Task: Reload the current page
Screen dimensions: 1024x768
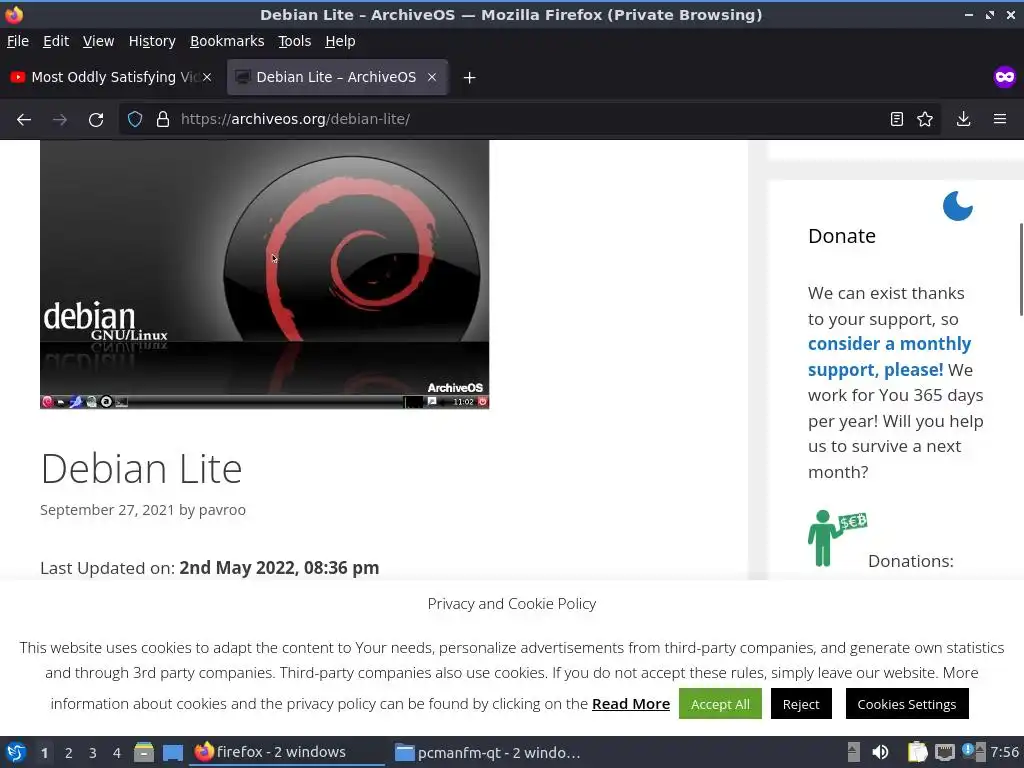Action: pos(96,120)
